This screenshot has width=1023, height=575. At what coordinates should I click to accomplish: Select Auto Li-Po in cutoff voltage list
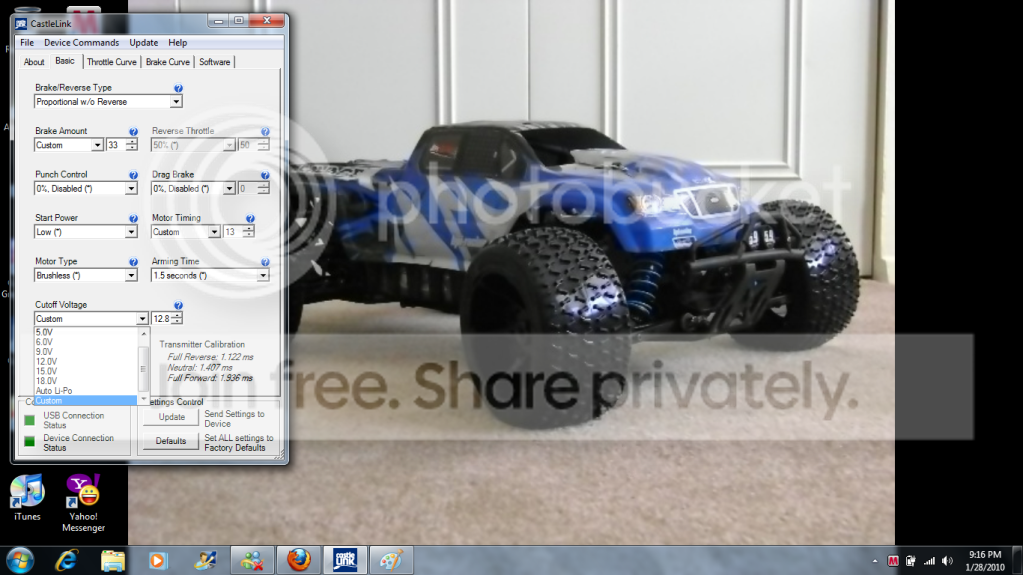[x=86, y=391]
